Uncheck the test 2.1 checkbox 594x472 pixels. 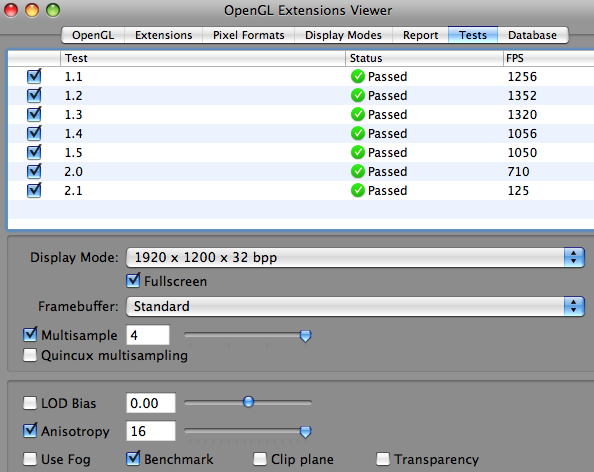34,190
